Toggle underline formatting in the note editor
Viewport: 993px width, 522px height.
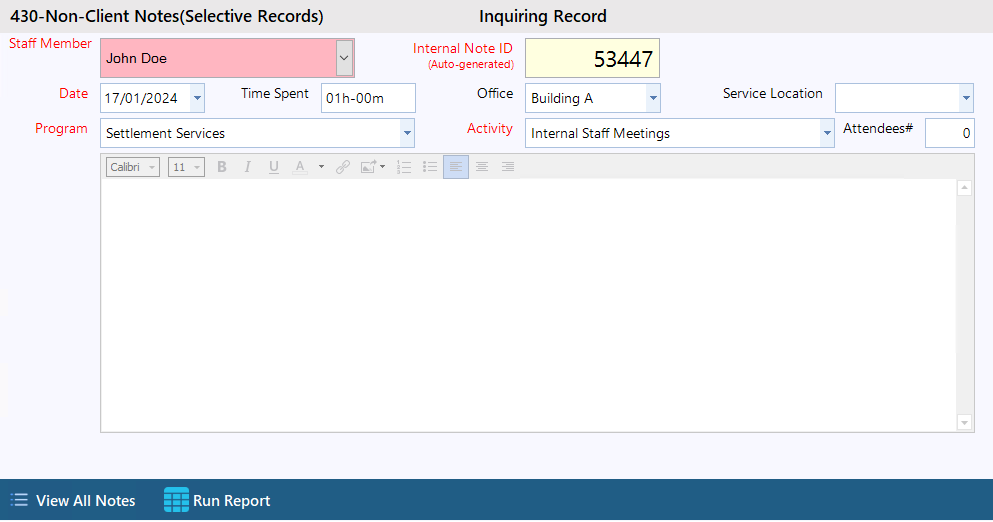pos(273,167)
